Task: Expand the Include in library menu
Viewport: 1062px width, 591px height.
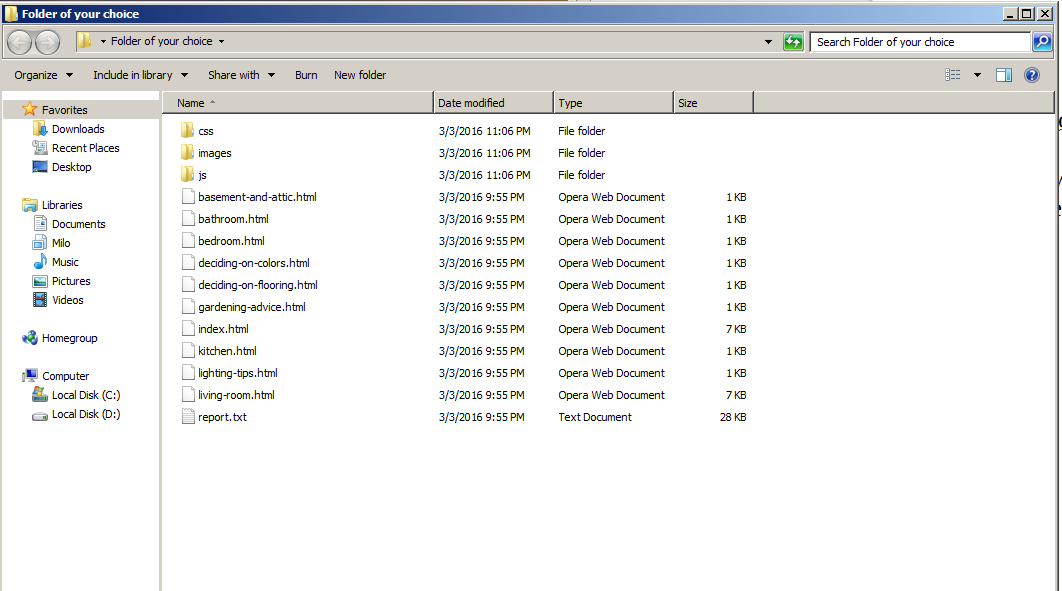Action: [140, 75]
